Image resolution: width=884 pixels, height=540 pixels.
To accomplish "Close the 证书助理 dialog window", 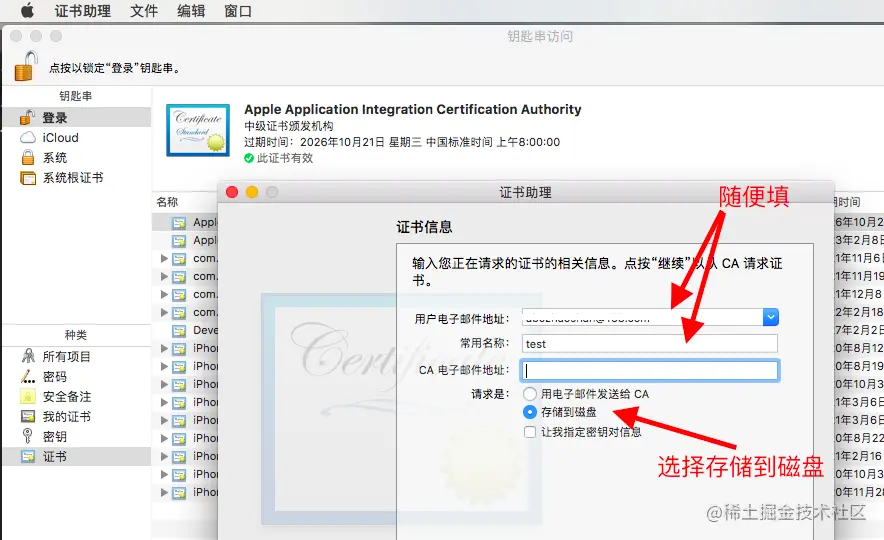I will coord(232,192).
